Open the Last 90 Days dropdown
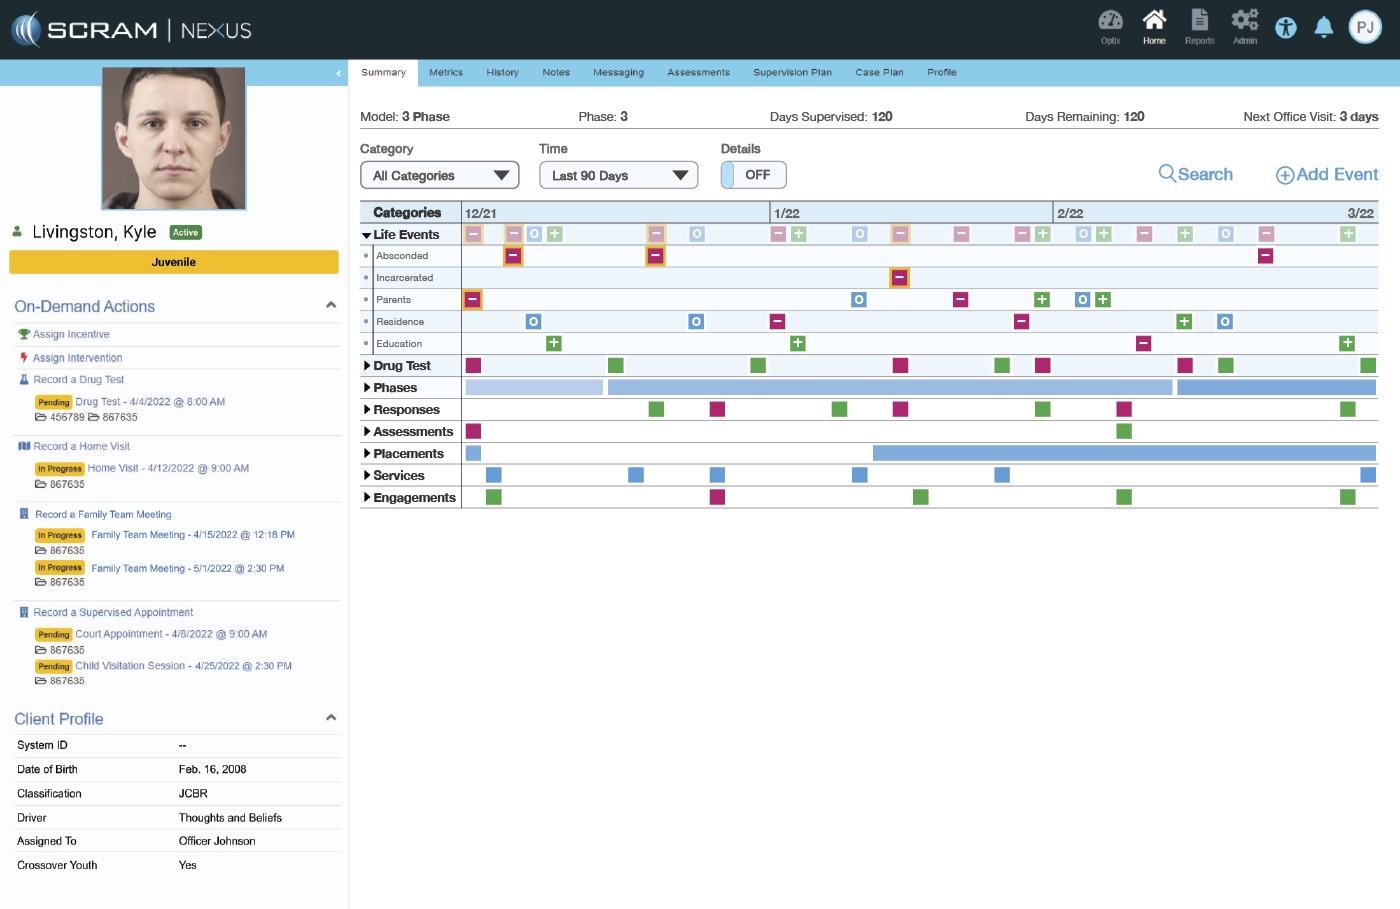Viewport: 1400px width, 909px height. [618, 175]
